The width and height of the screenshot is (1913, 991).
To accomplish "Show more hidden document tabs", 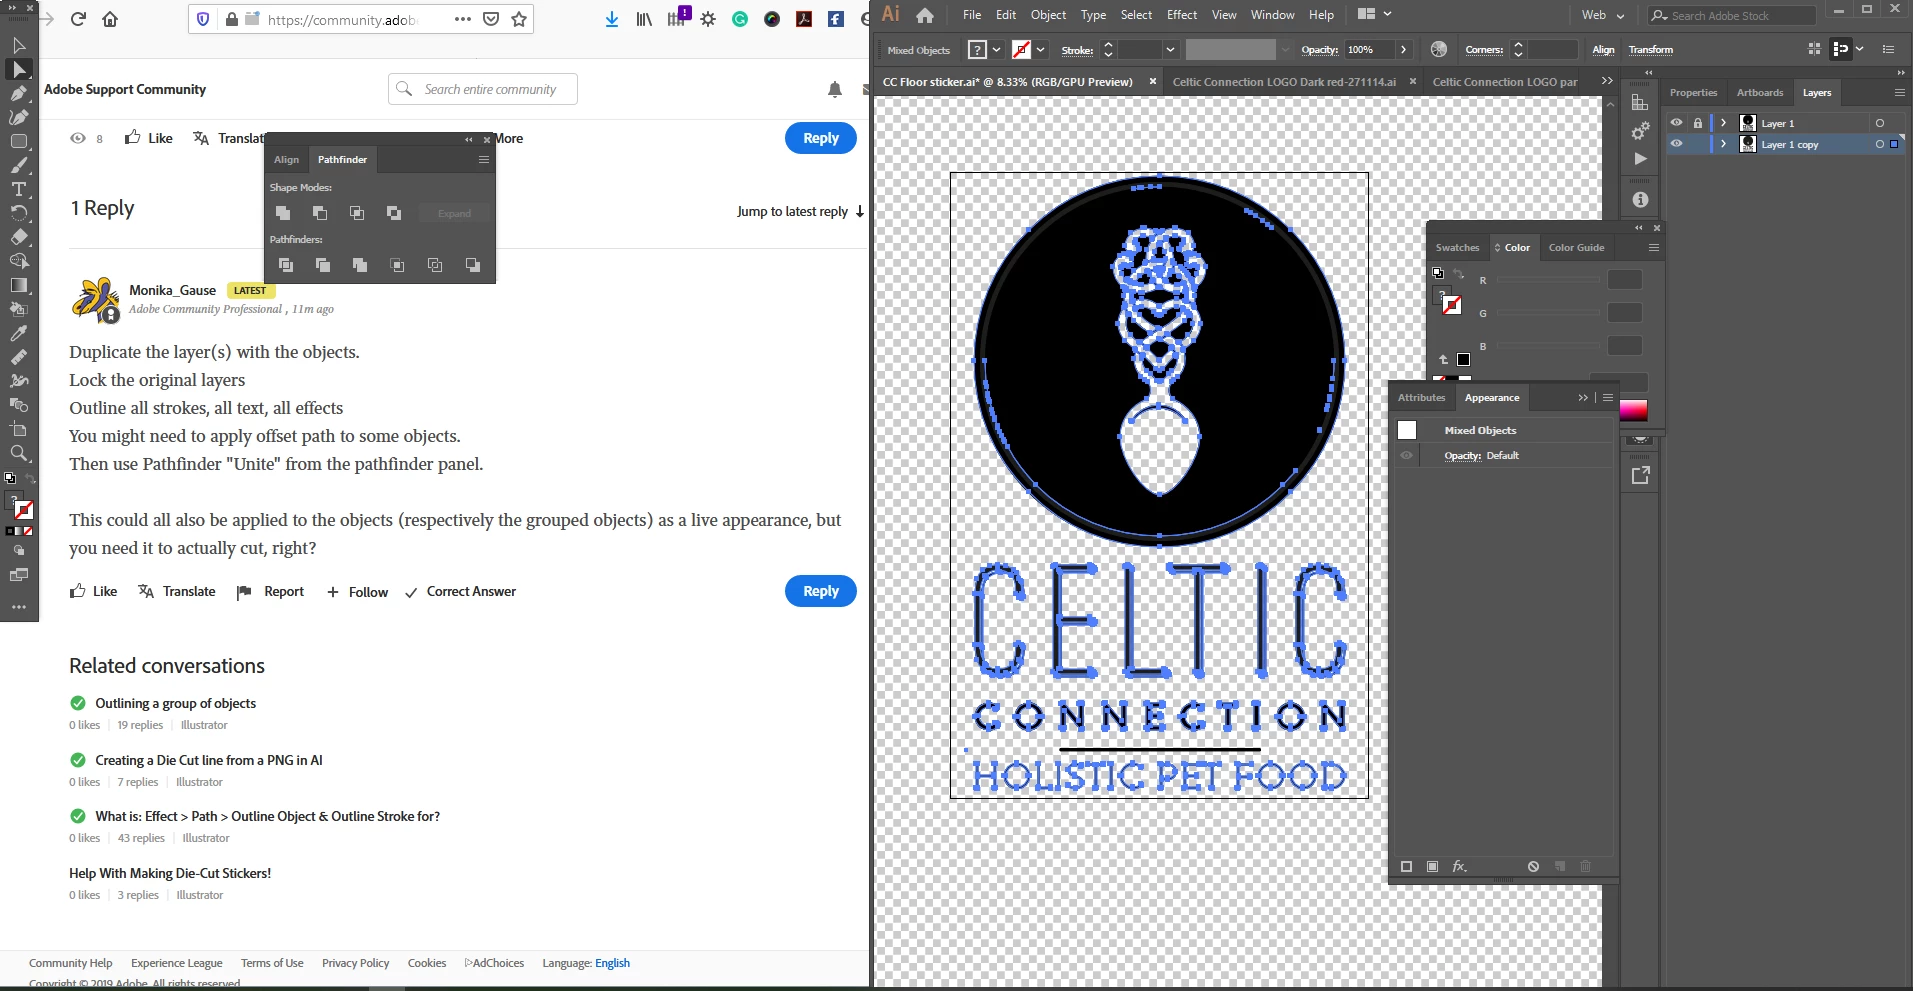I will pos(1607,81).
